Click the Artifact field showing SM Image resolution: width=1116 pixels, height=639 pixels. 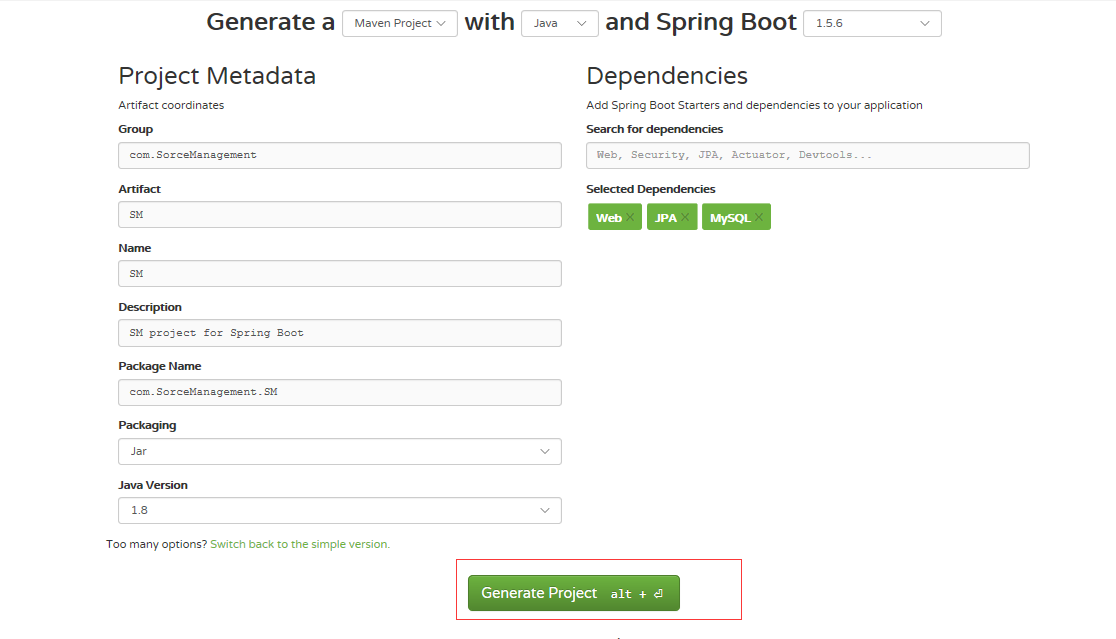(340, 214)
